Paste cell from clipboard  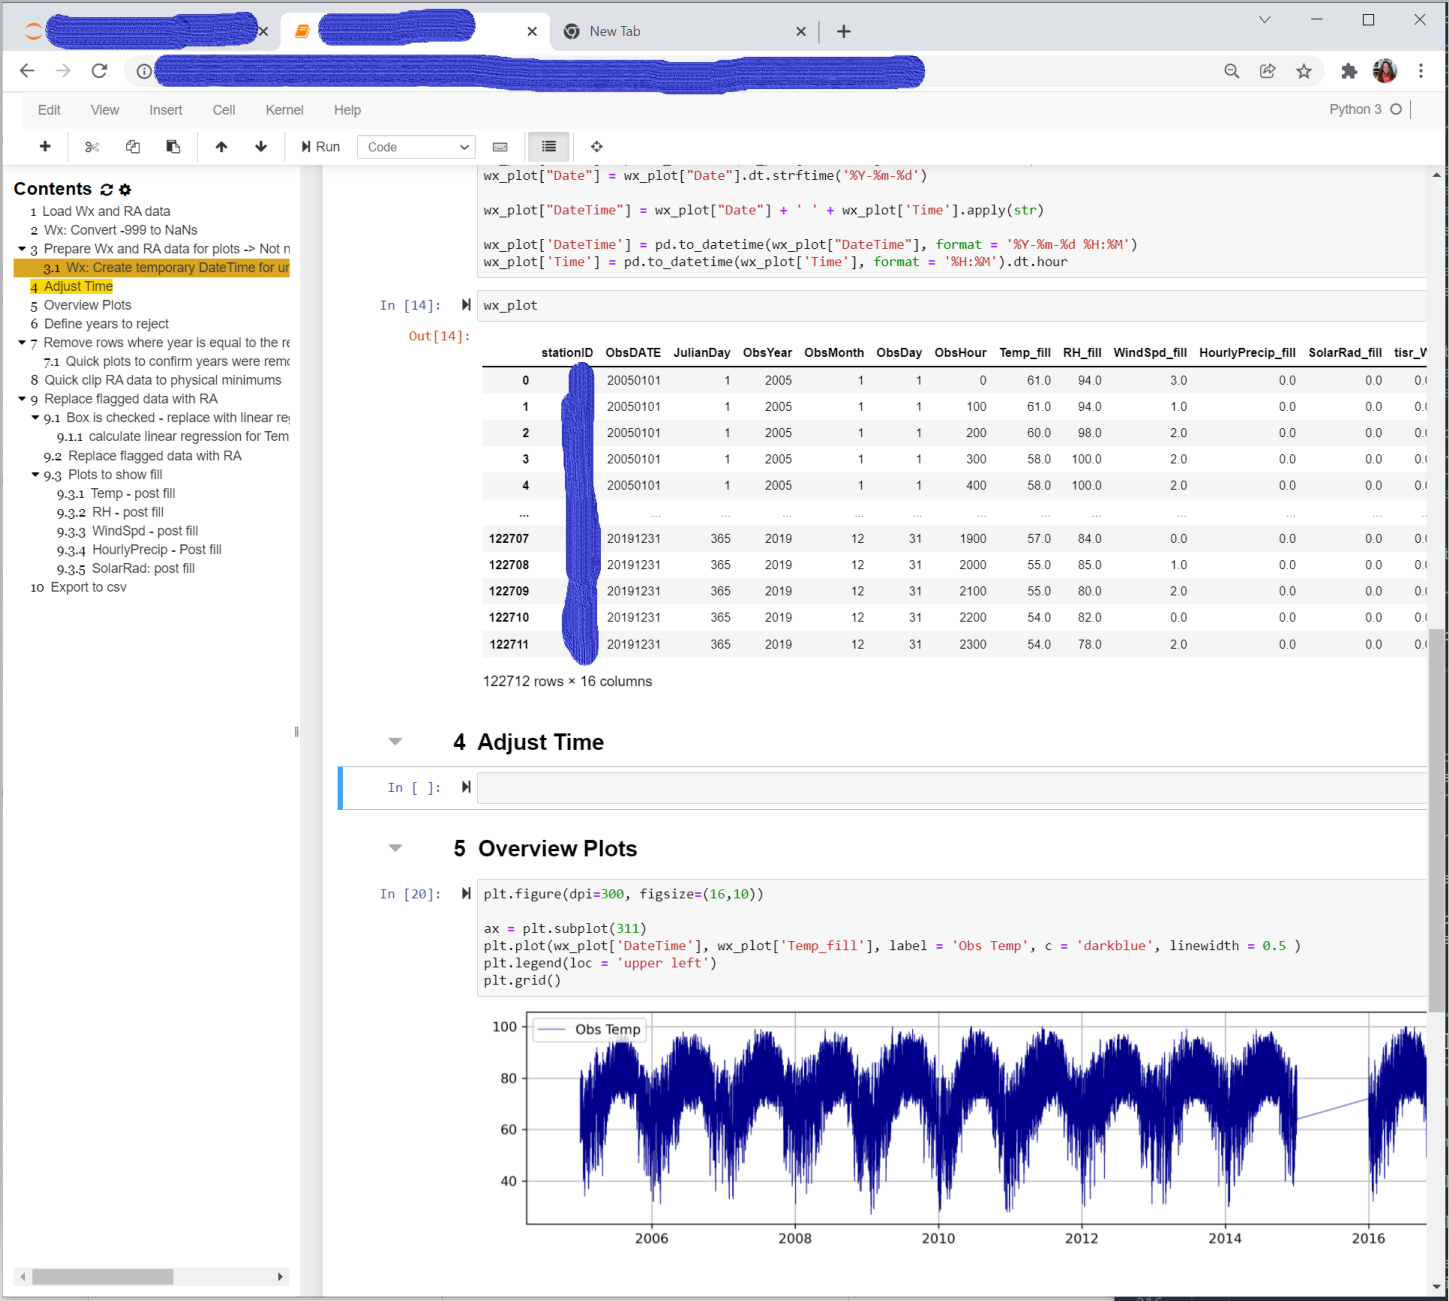coord(173,146)
